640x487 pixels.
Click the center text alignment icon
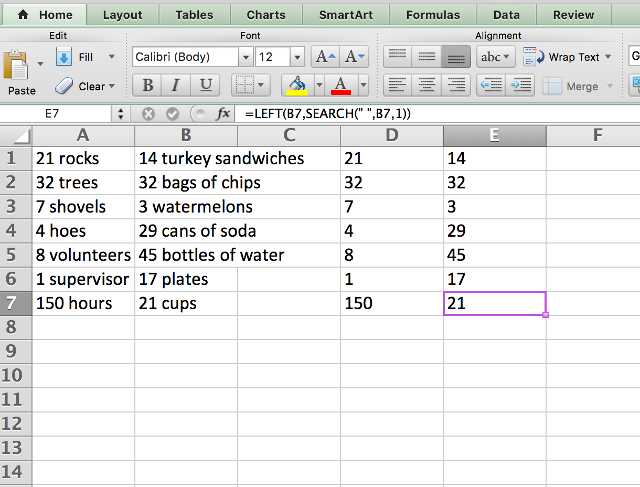point(427,85)
